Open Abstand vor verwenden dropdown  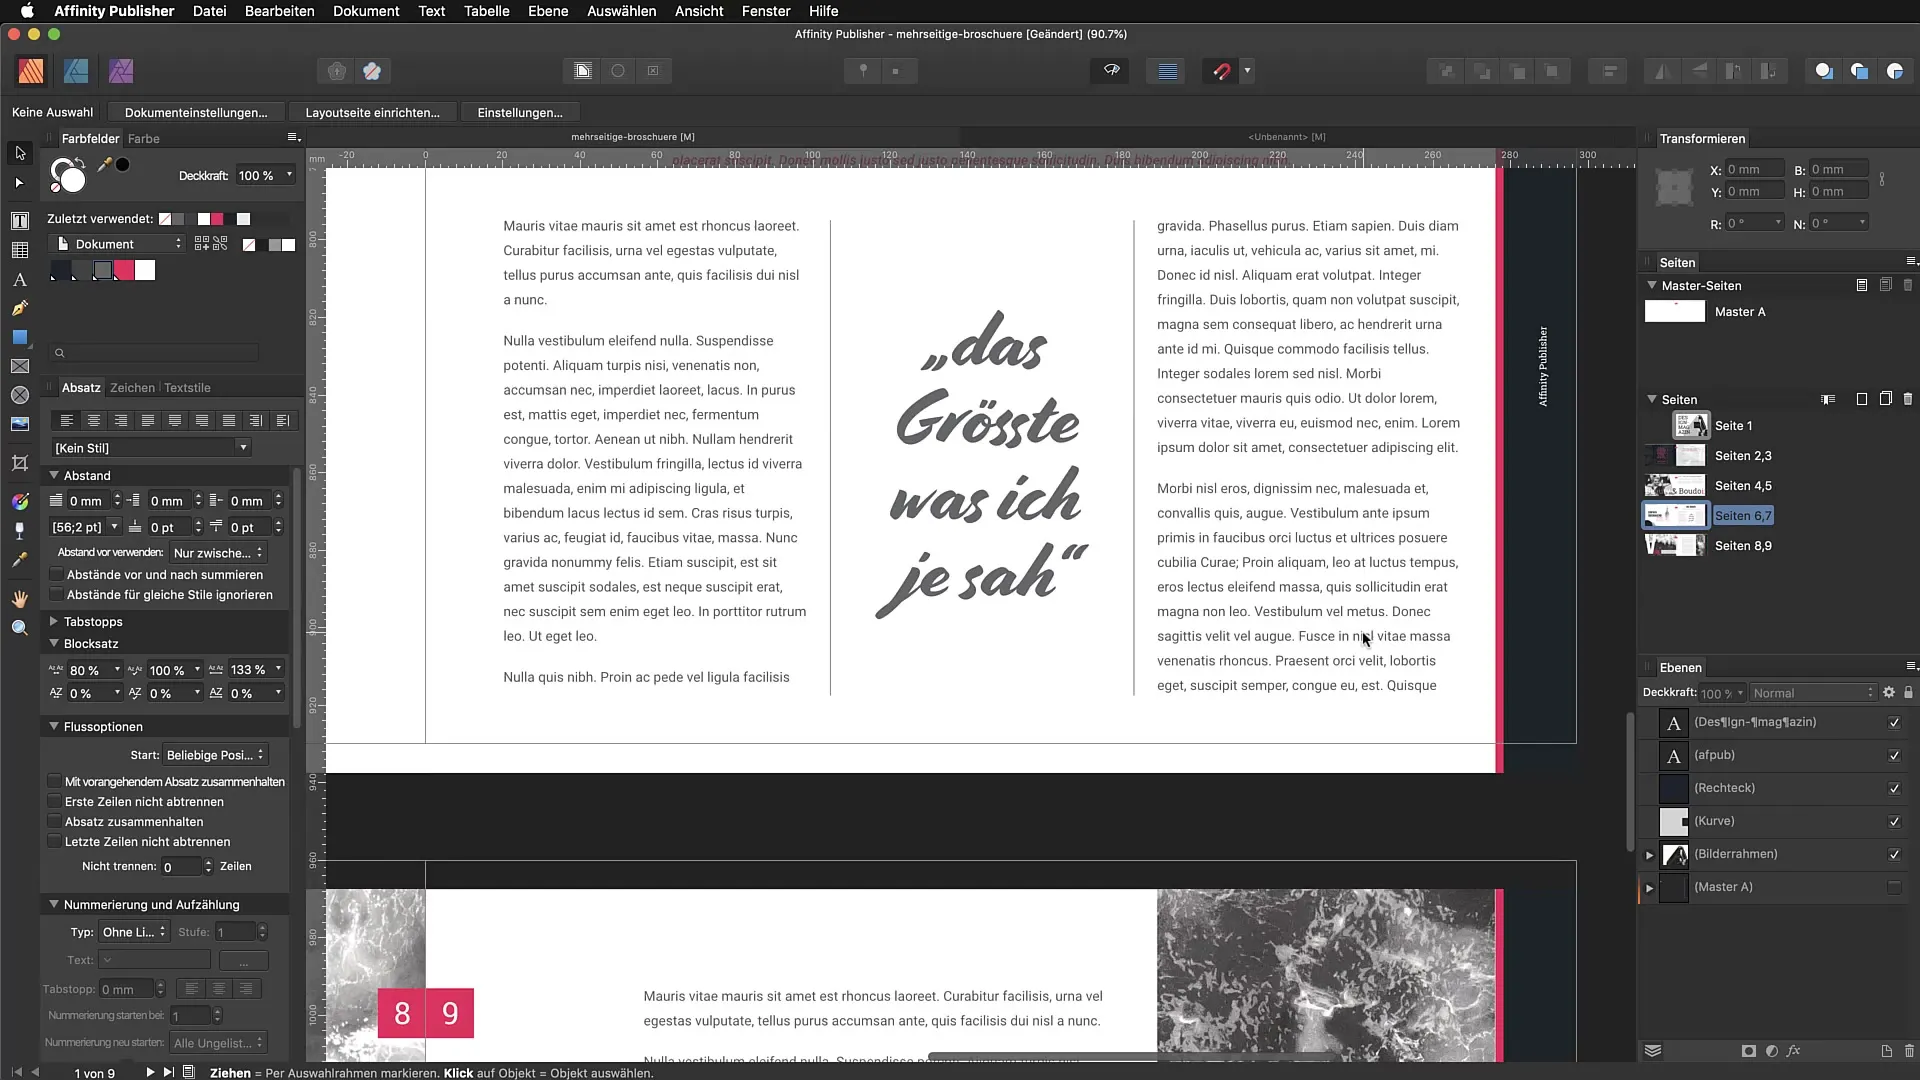pyautogui.click(x=218, y=553)
